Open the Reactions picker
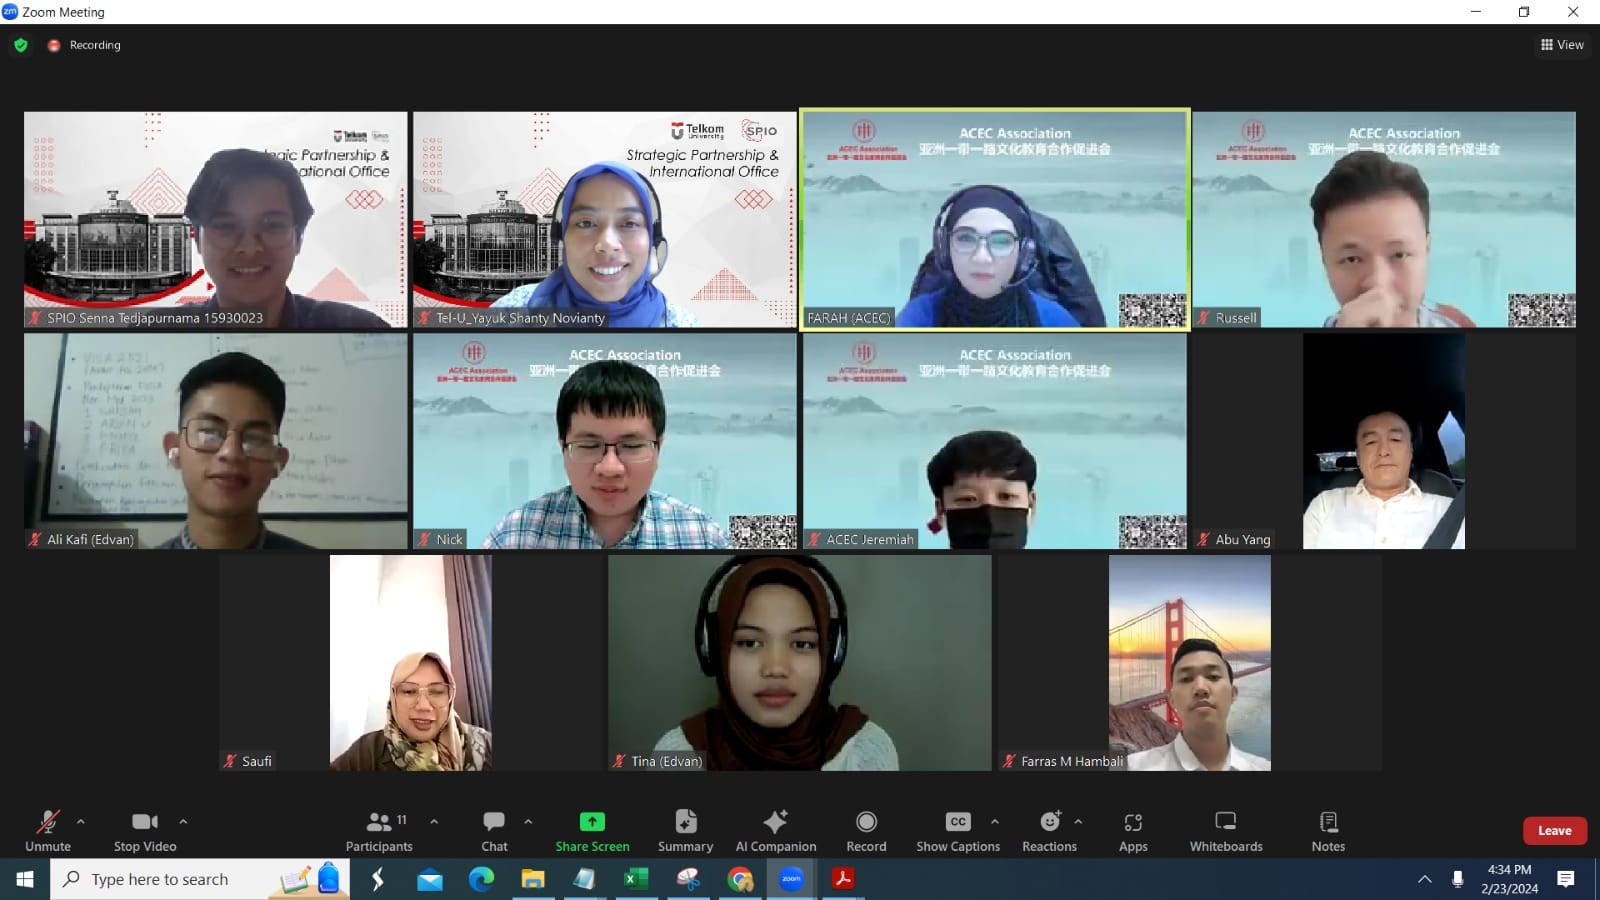 point(1049,831)
